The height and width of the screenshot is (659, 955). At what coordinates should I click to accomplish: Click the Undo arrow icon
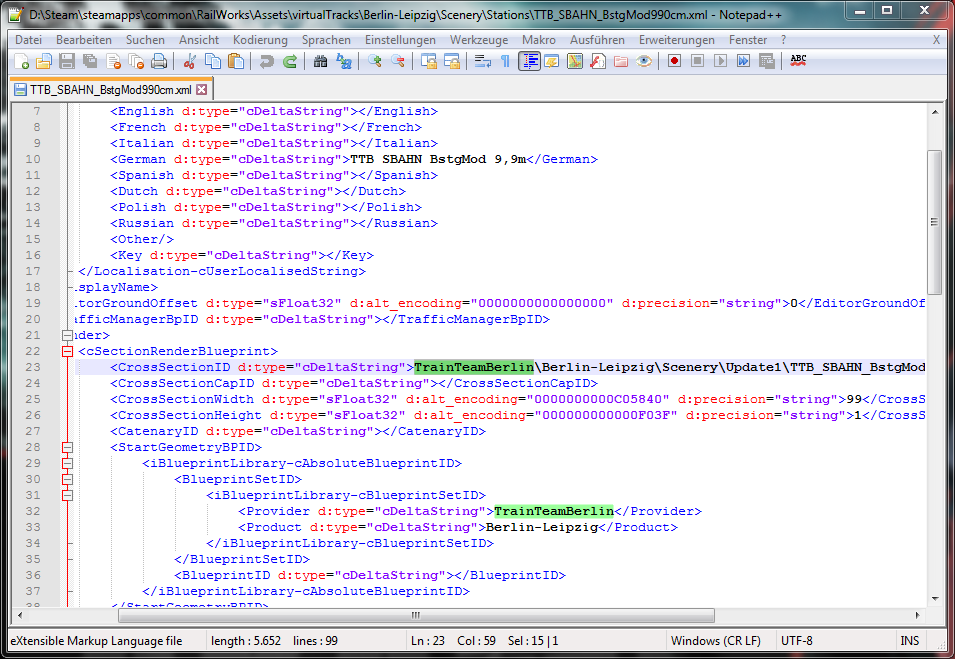click(266, 62)
